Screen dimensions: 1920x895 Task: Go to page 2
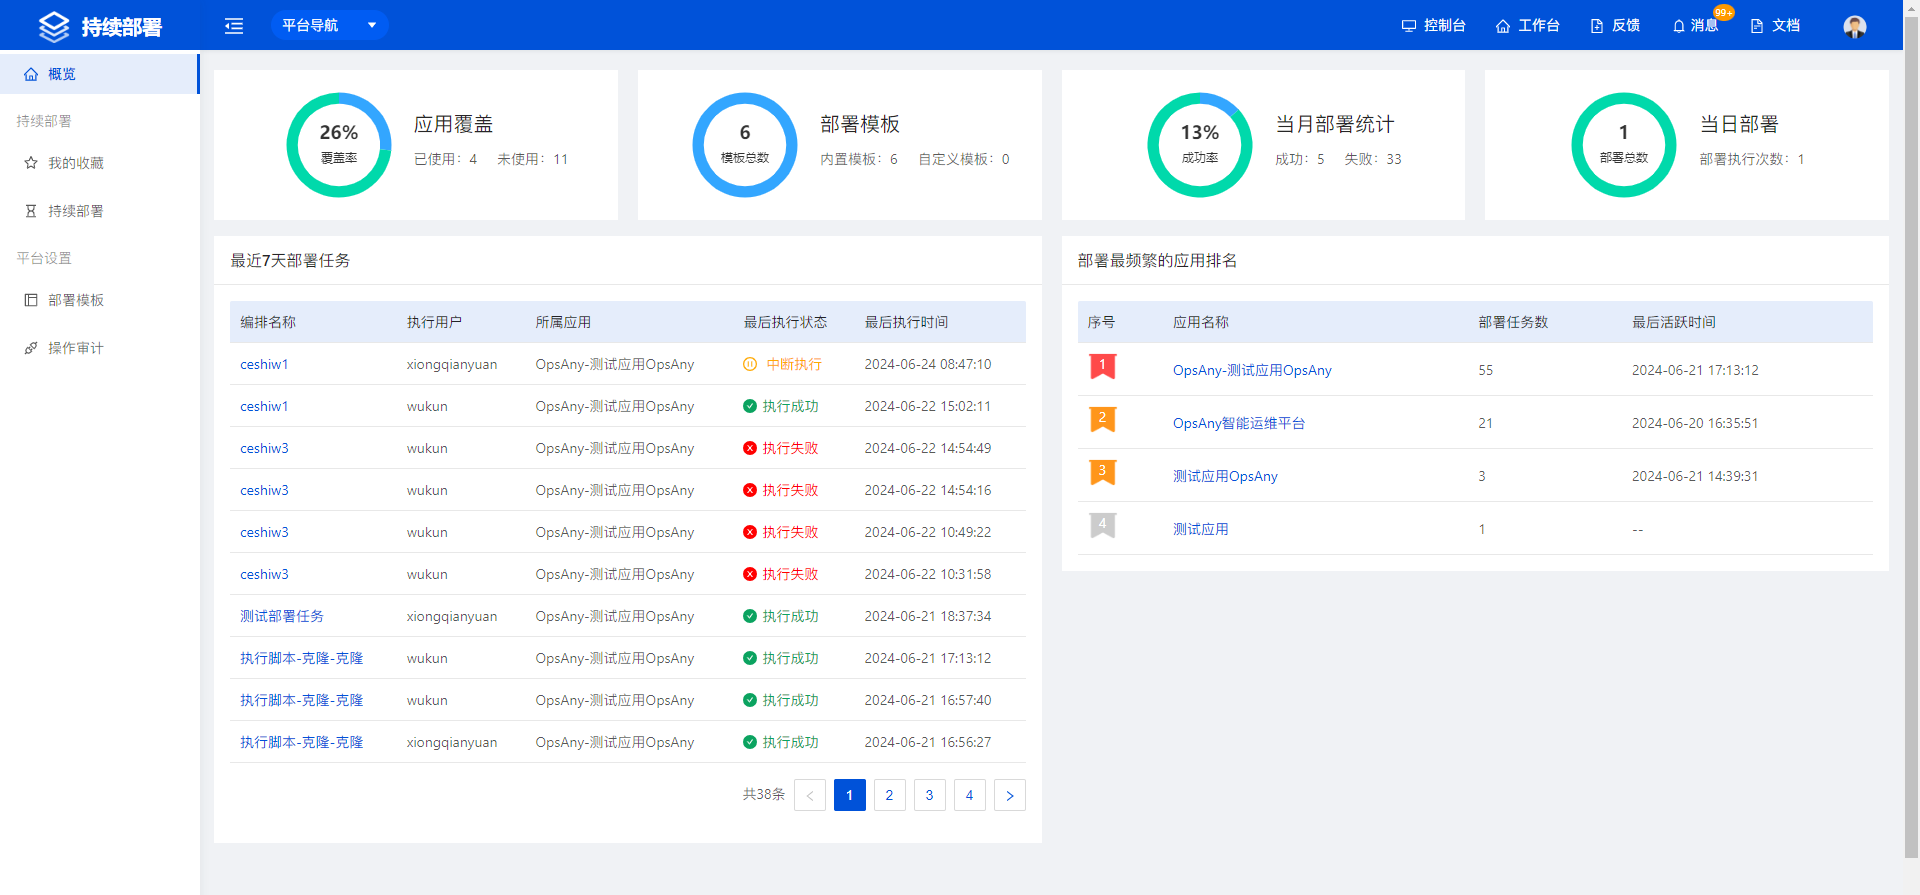pos(890,795)
